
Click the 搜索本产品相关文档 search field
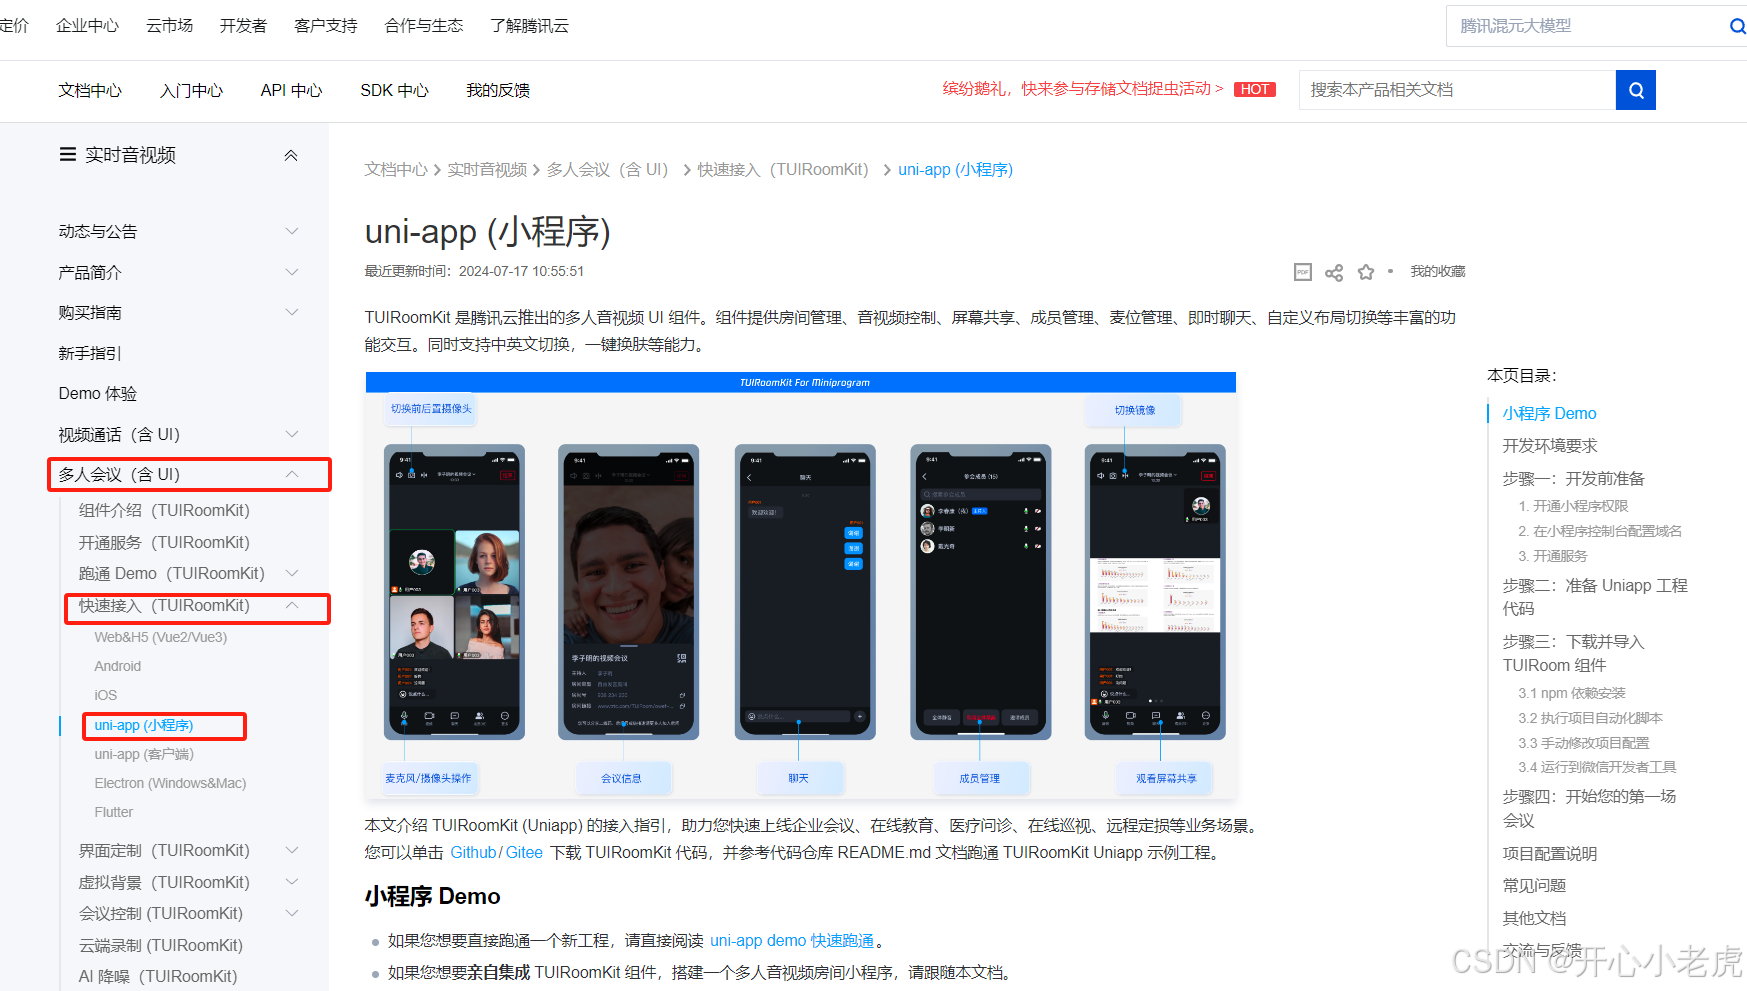1457,90
